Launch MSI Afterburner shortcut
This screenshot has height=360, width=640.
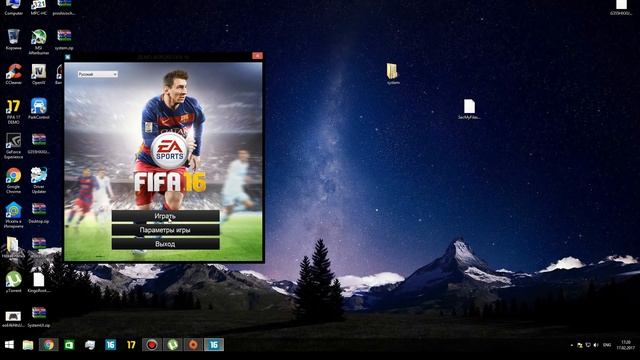point(39,42)
